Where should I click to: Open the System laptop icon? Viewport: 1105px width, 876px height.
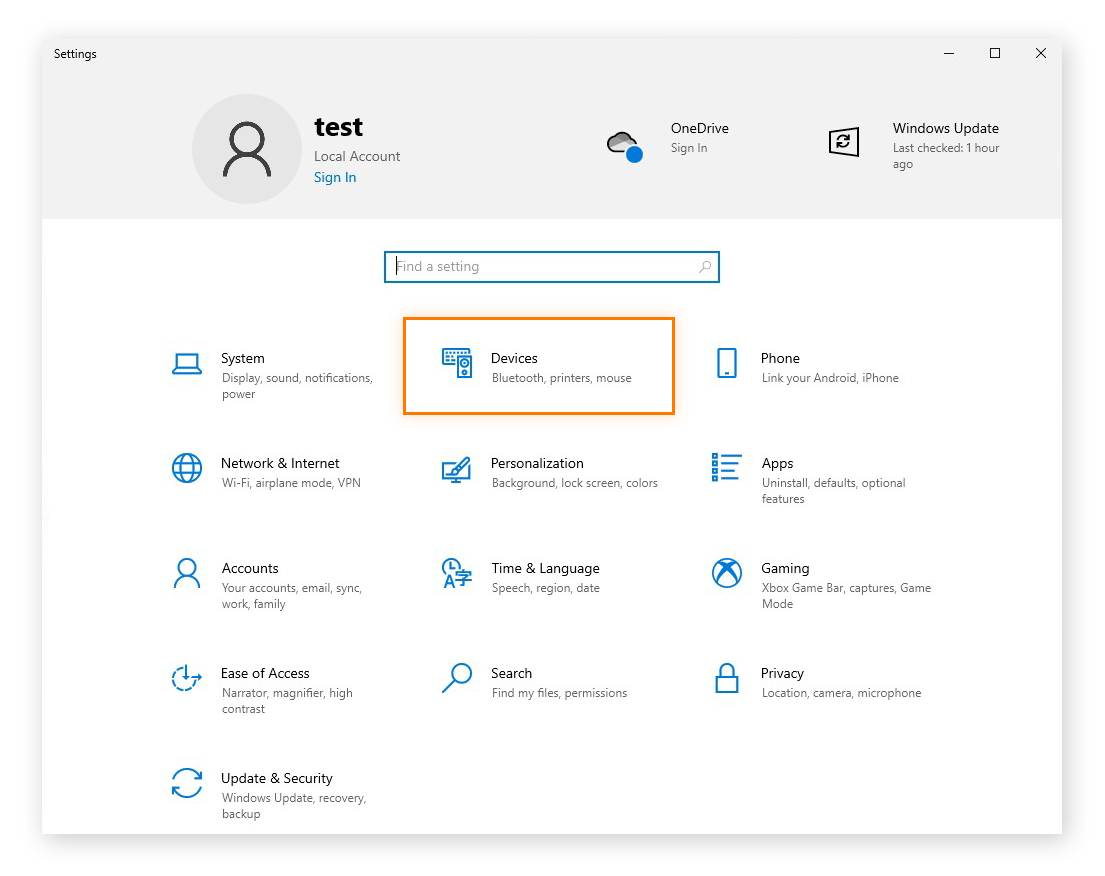coord(187,364)
